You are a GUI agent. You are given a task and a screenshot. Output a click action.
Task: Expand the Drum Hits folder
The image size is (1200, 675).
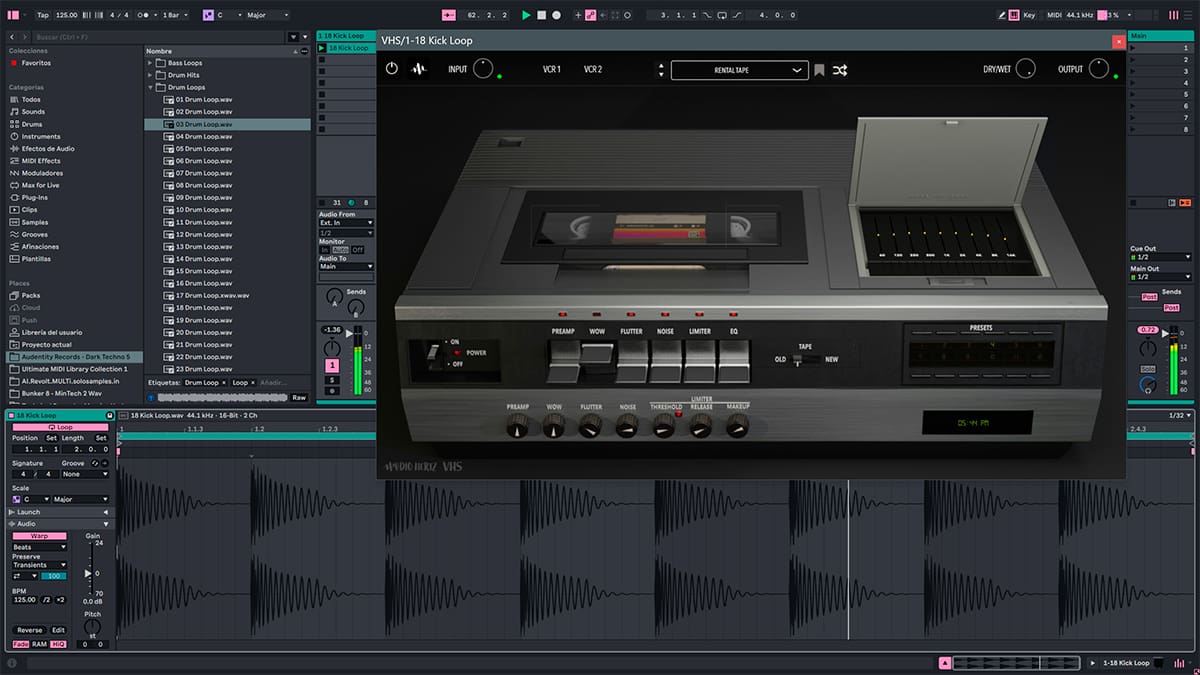point(150,75)
